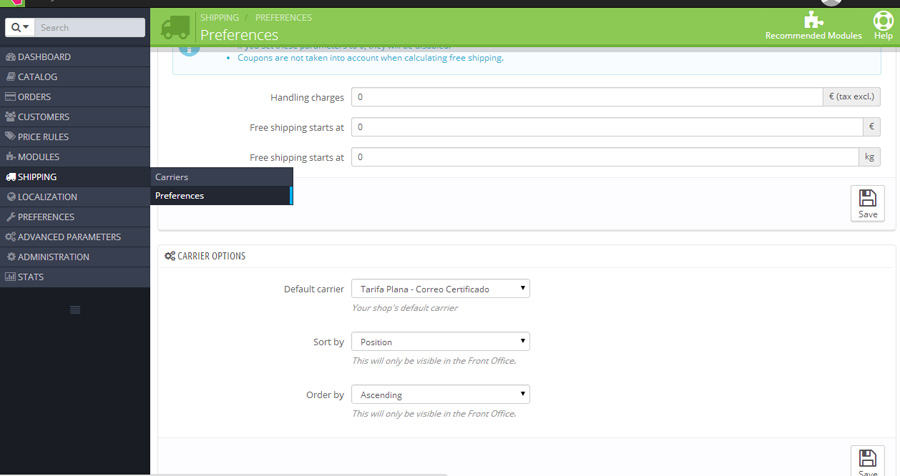The width and height of the screenshot is (900, 476).
Task: Click the 'Coupons are not taken into account' note
Action: coord(370,58)
